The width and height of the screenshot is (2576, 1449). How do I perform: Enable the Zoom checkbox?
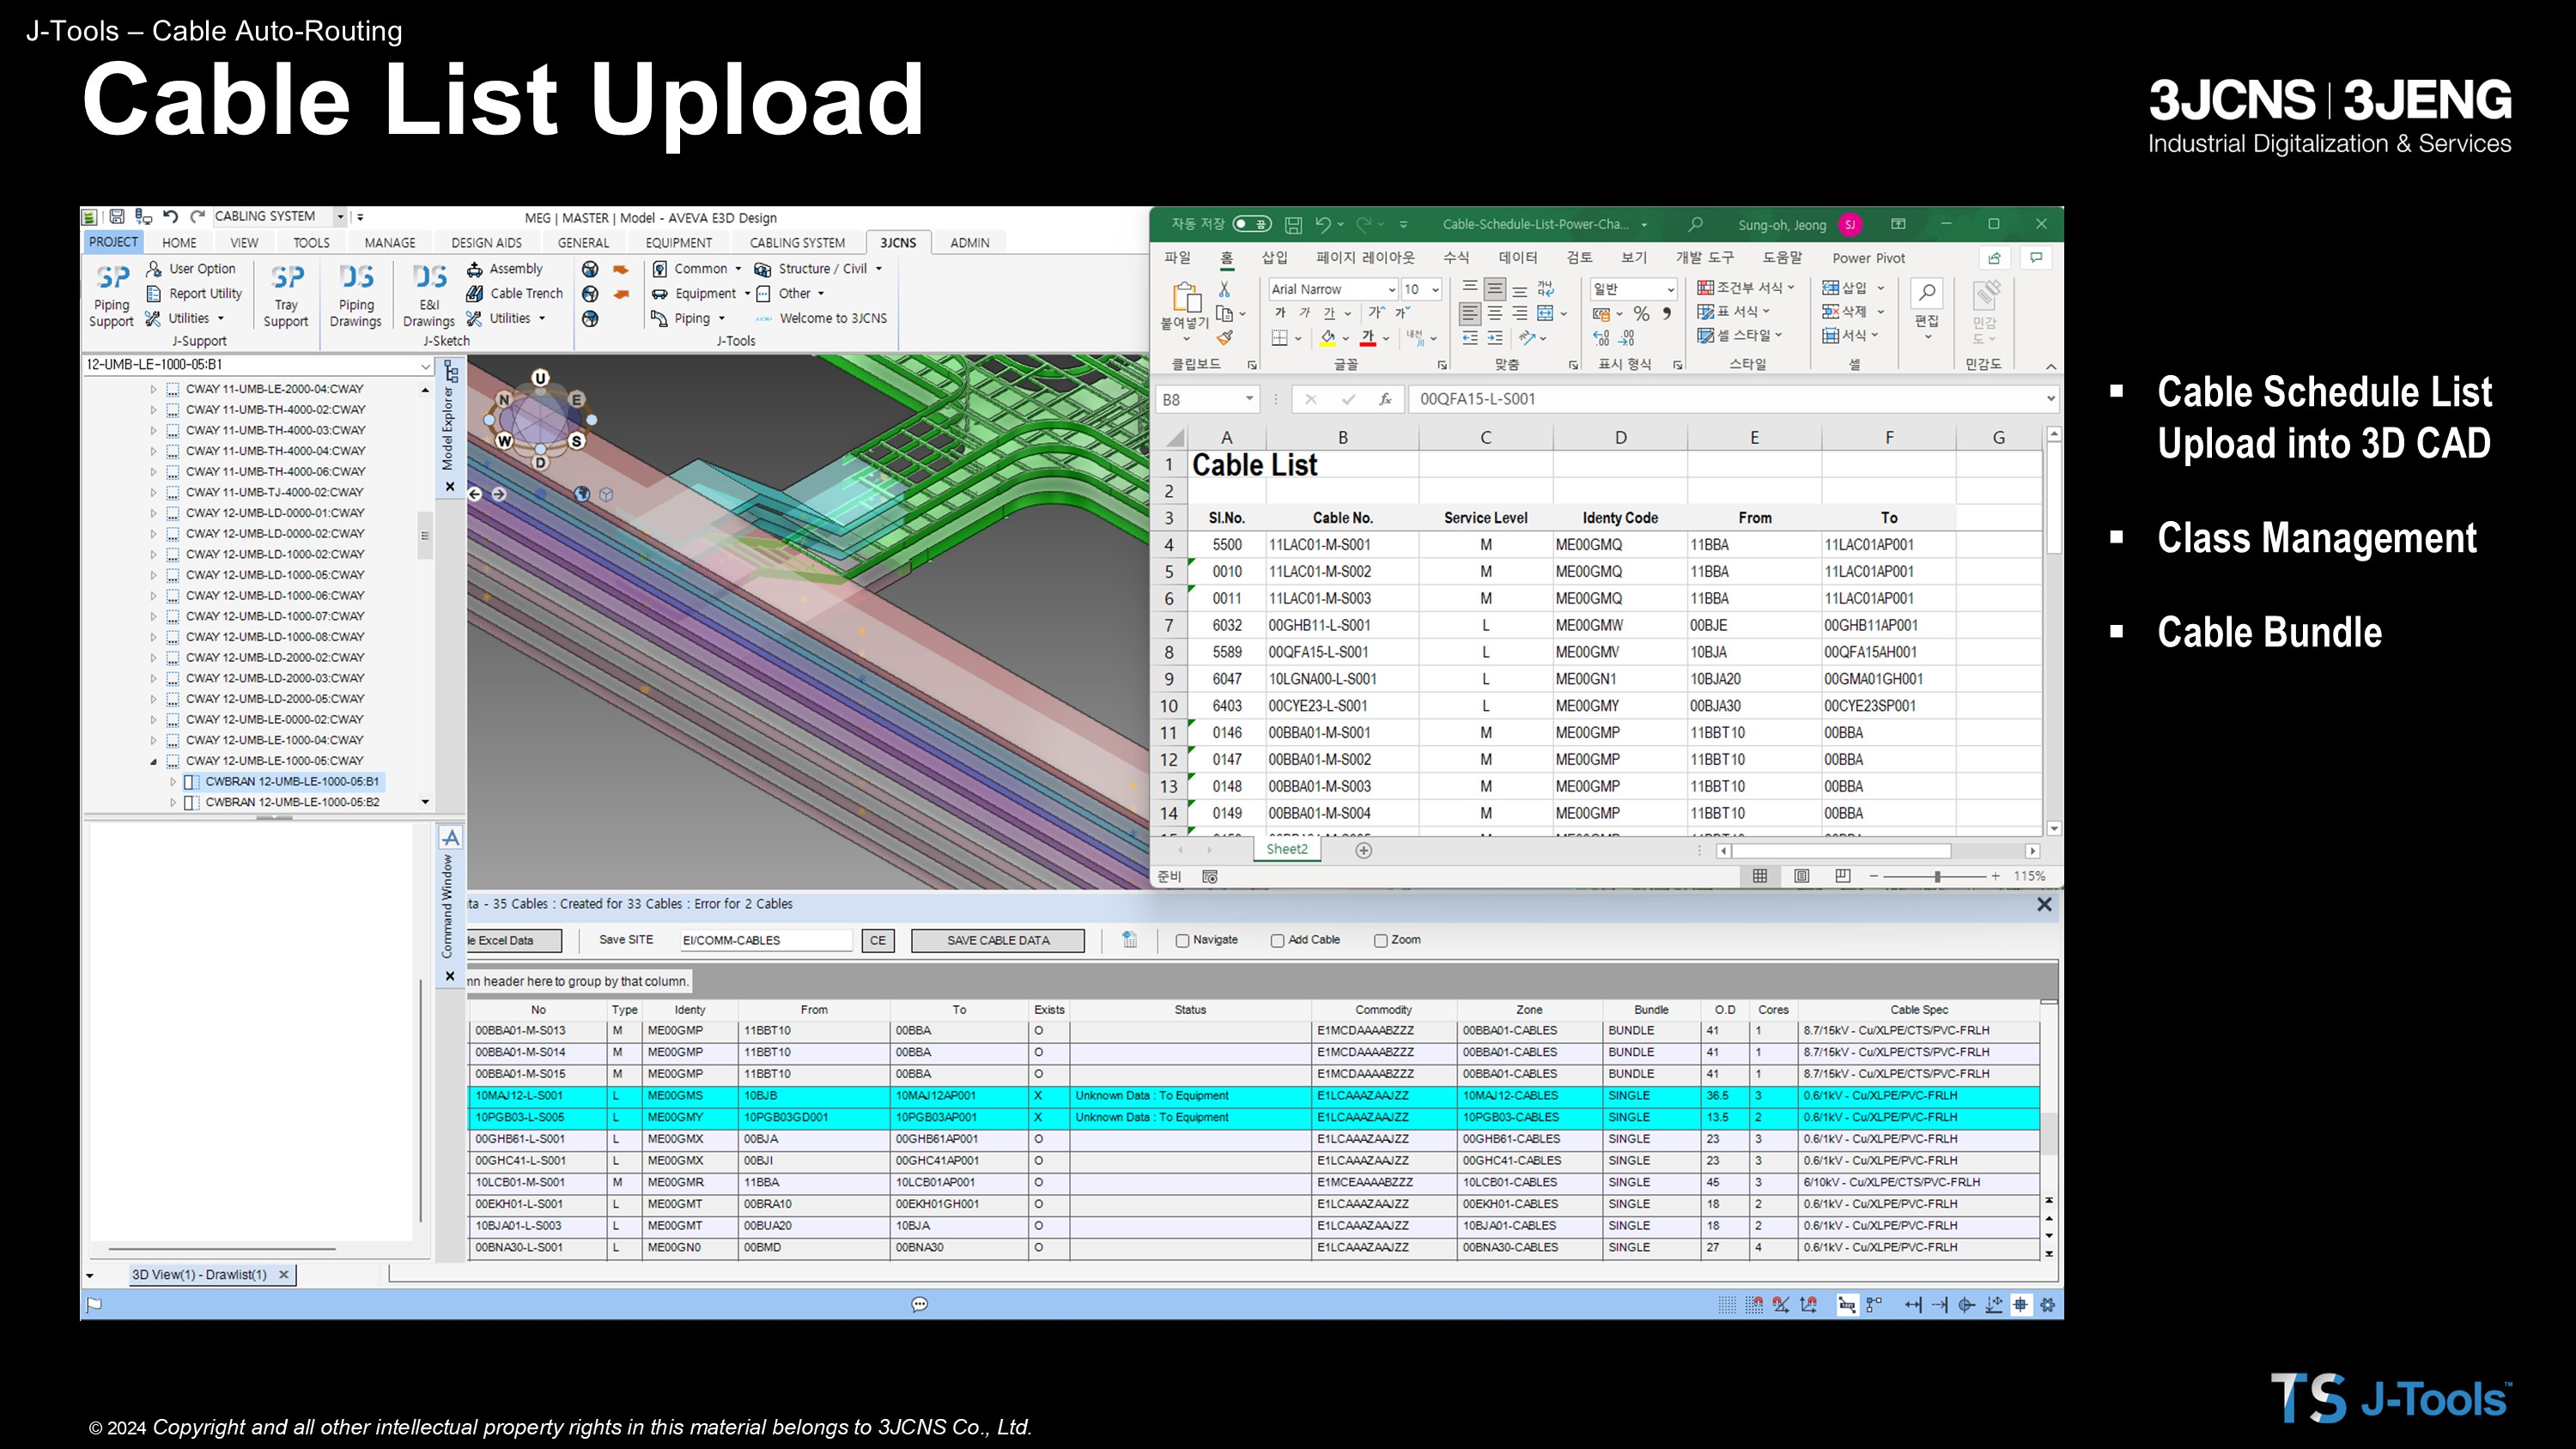click(x=1380, y=941)
